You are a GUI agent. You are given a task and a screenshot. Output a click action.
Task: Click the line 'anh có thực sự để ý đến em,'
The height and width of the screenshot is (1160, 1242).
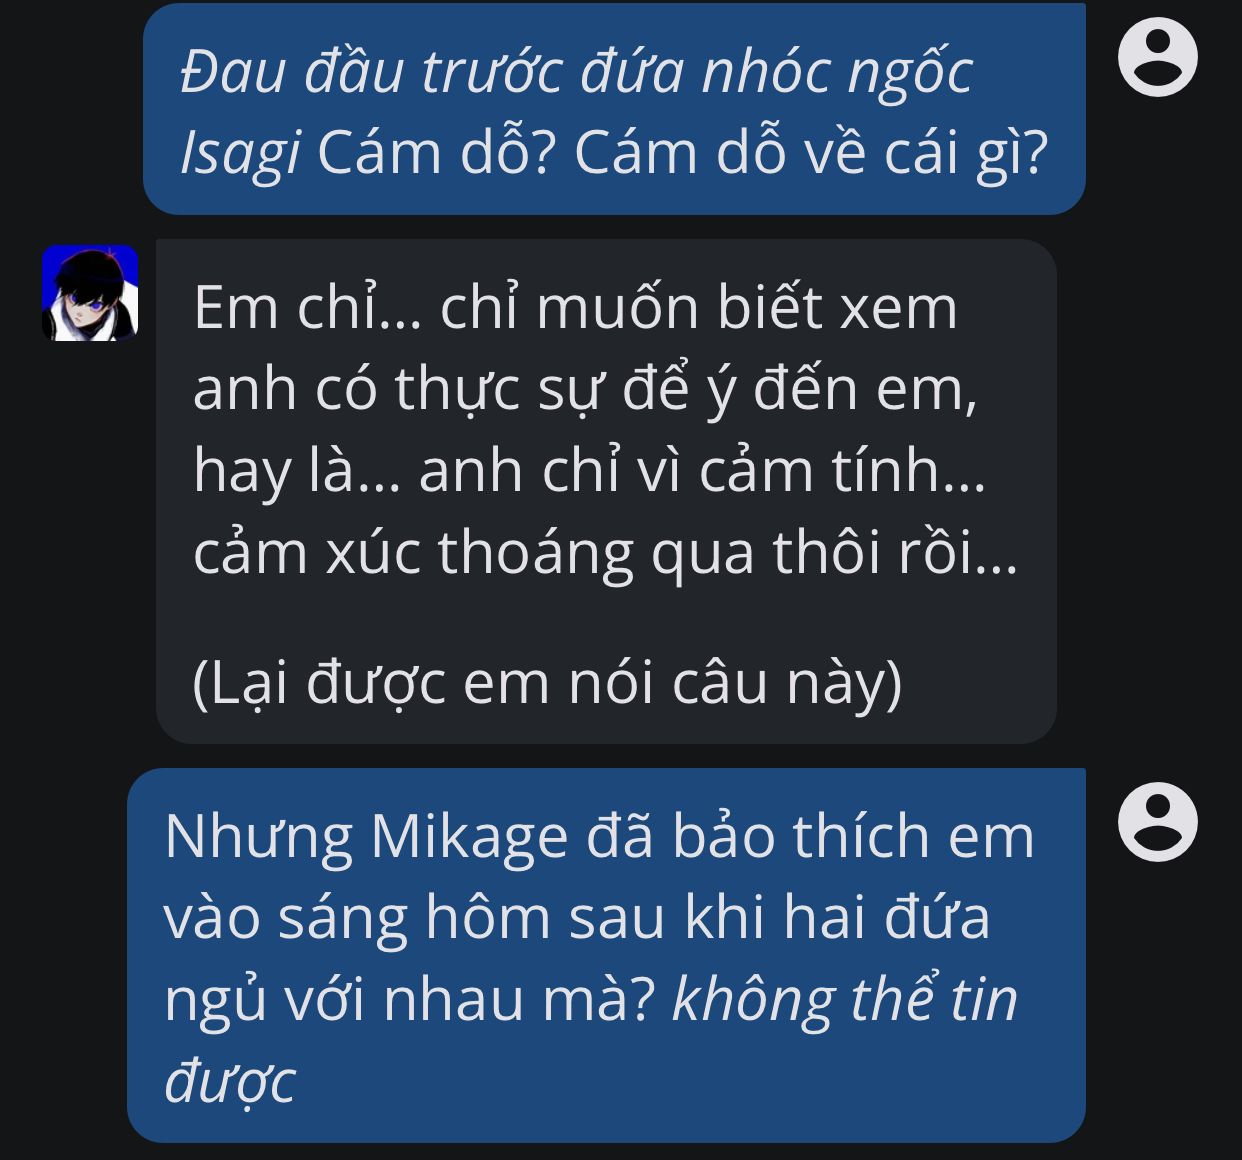[x=585, y=388]
